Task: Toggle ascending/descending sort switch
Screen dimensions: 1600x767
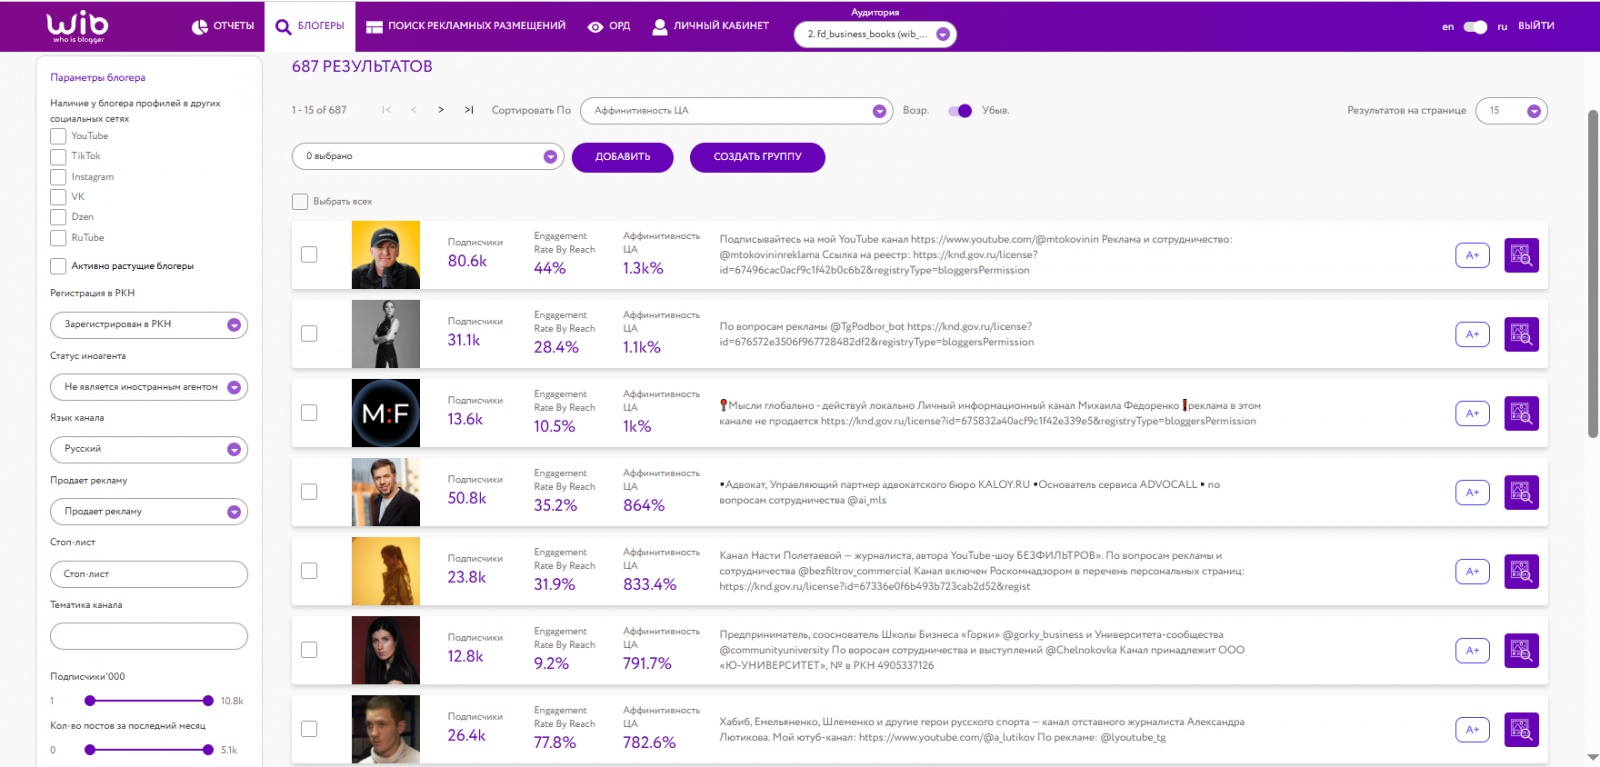Action: click(959, 111)
